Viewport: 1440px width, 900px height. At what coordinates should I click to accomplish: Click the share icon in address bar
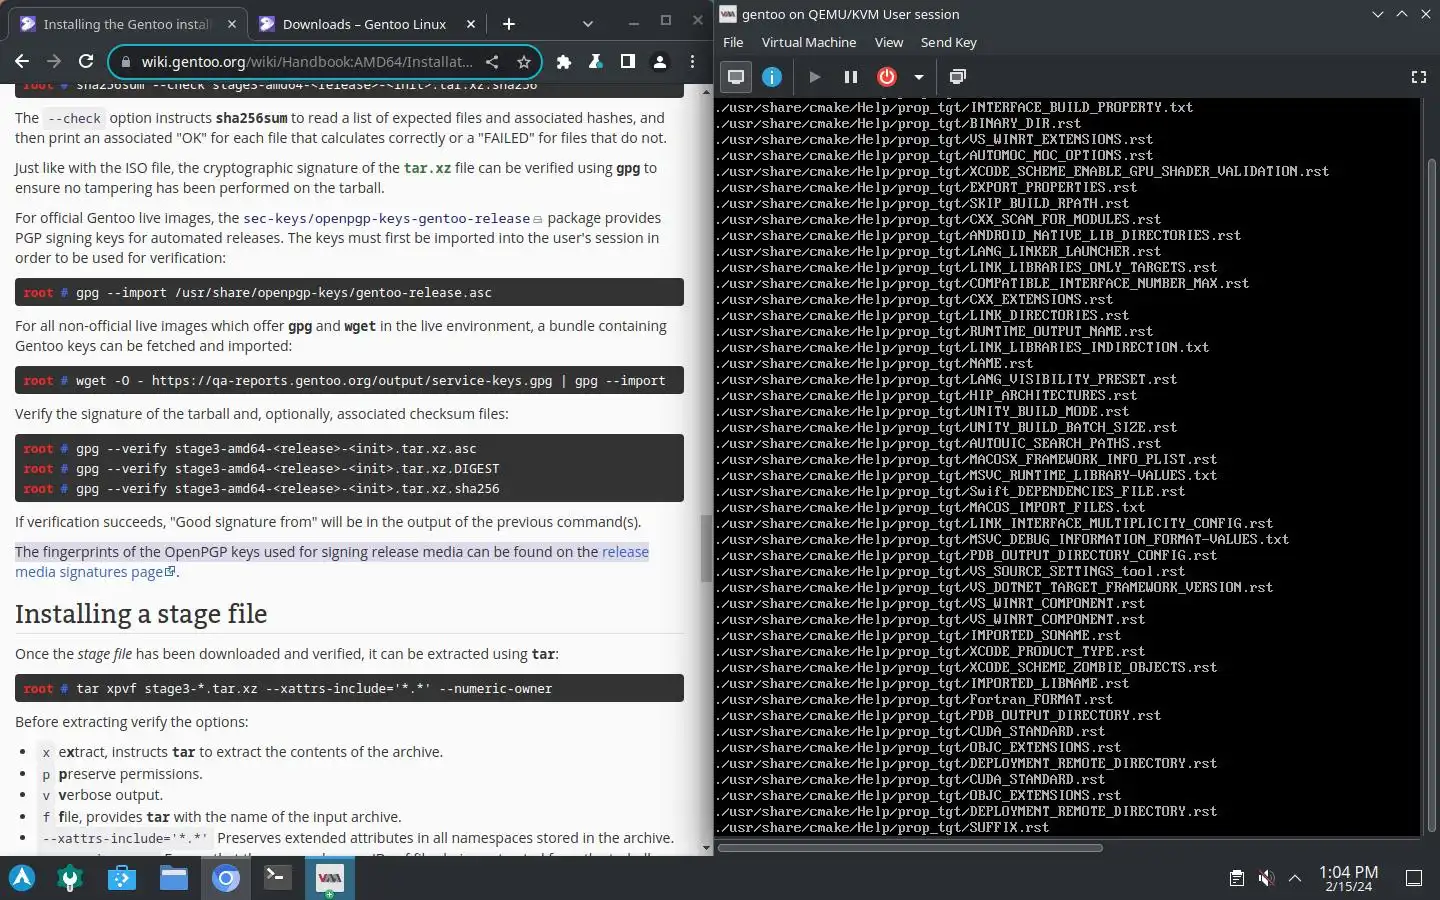tap(492, 62)
